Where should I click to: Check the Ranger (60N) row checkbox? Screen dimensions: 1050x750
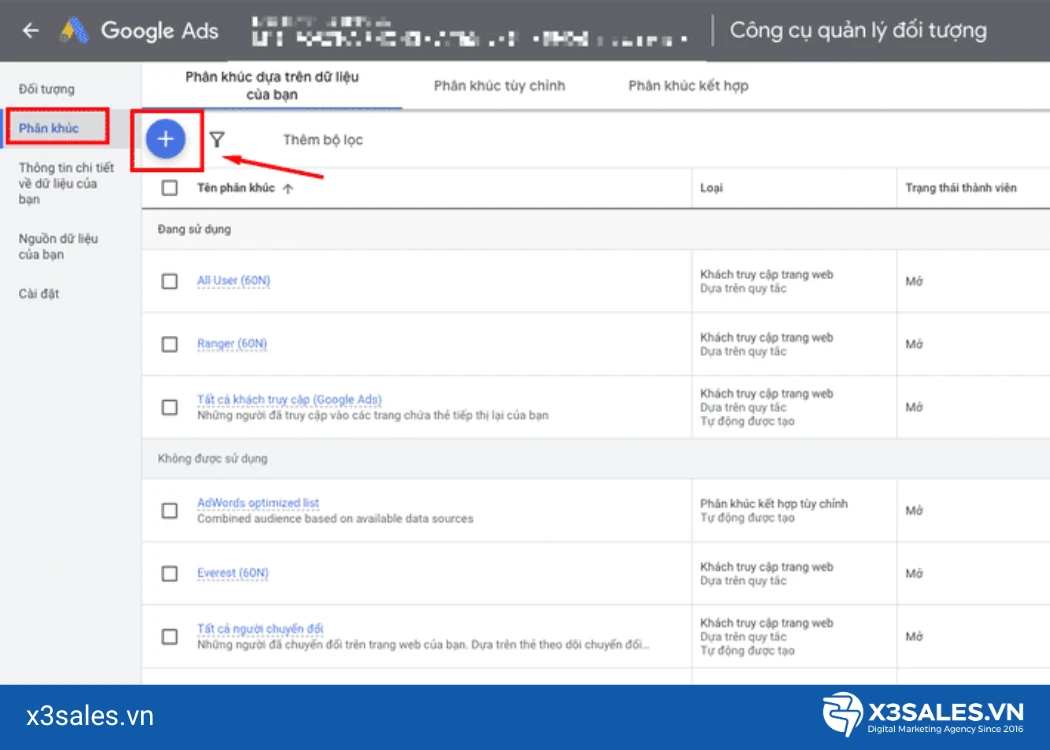pos(169,344)
